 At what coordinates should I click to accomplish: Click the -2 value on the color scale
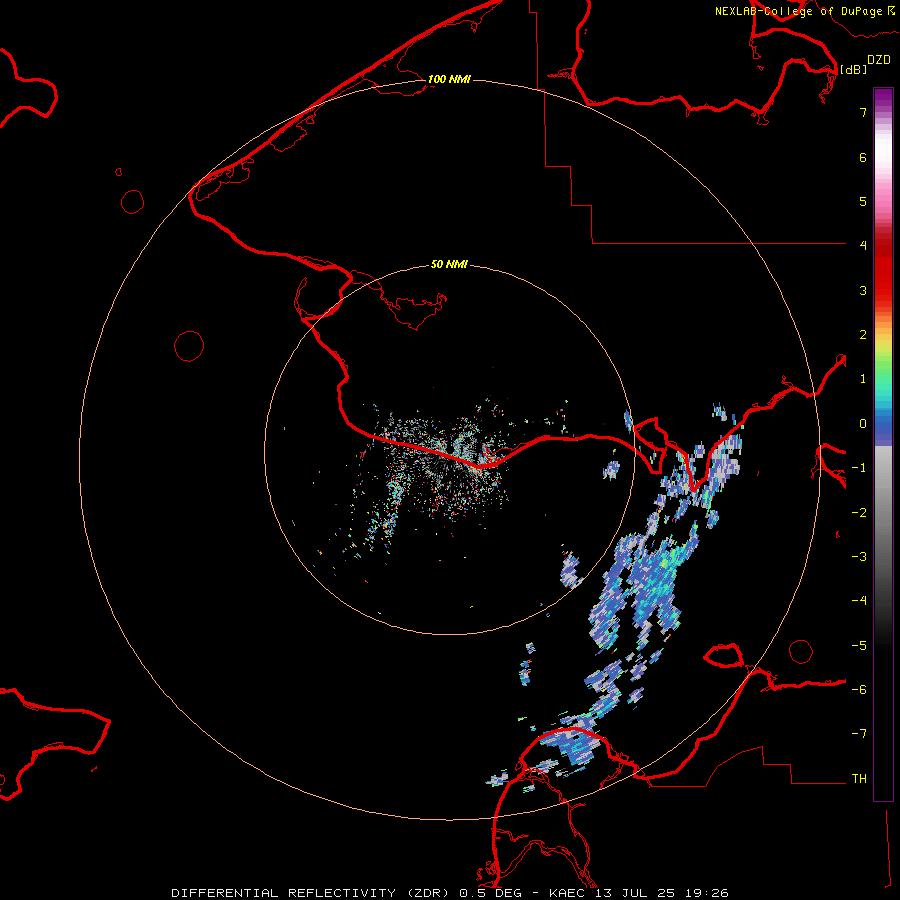859,513
